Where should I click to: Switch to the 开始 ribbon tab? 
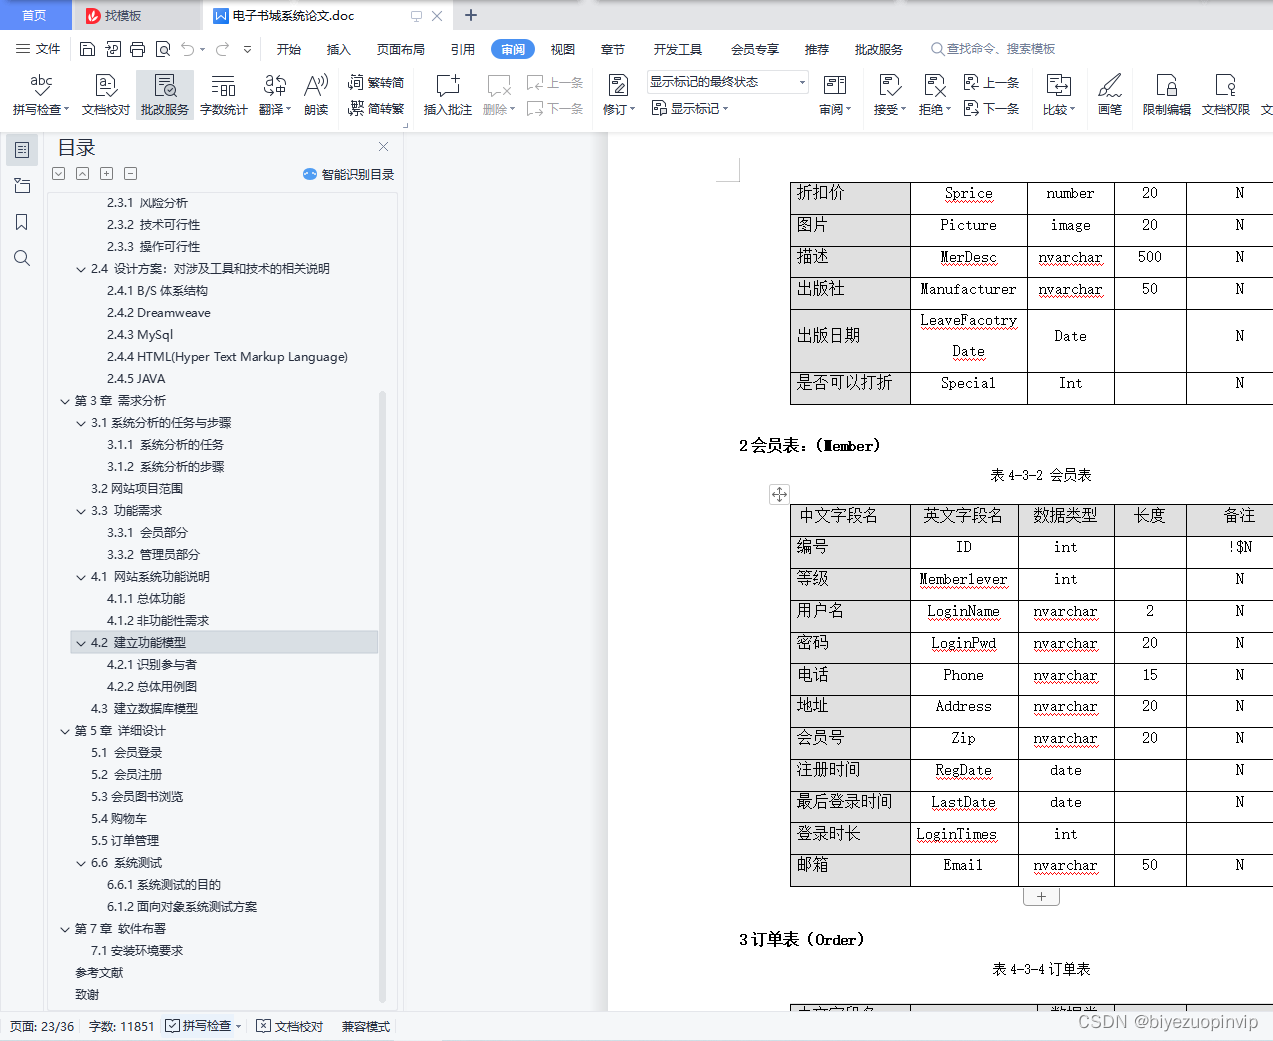(x=289, y=49)
